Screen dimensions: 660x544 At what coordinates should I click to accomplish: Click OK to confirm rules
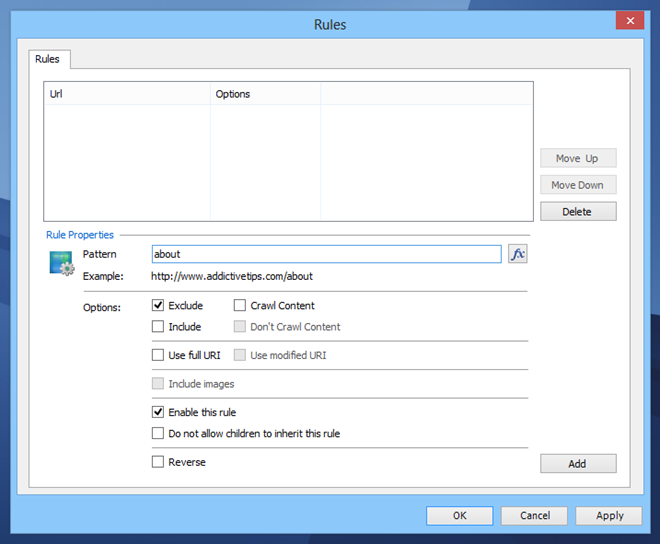(459, 516)
